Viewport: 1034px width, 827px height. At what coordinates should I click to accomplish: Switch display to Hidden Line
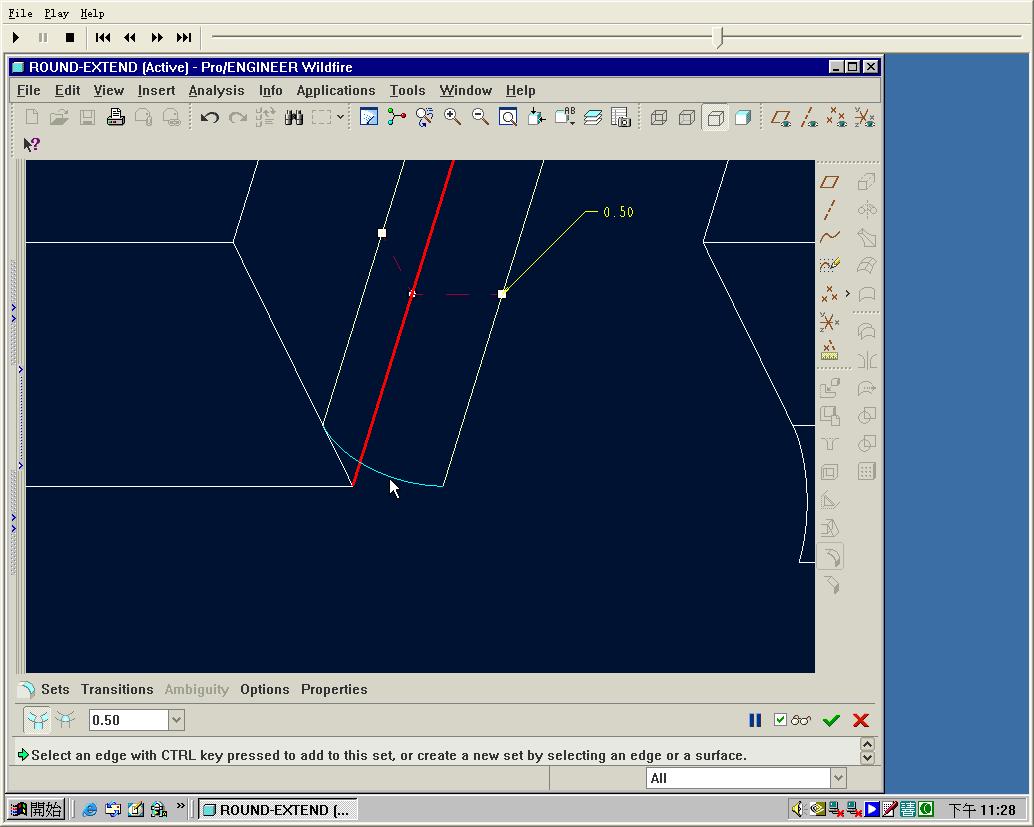[687, 117]
